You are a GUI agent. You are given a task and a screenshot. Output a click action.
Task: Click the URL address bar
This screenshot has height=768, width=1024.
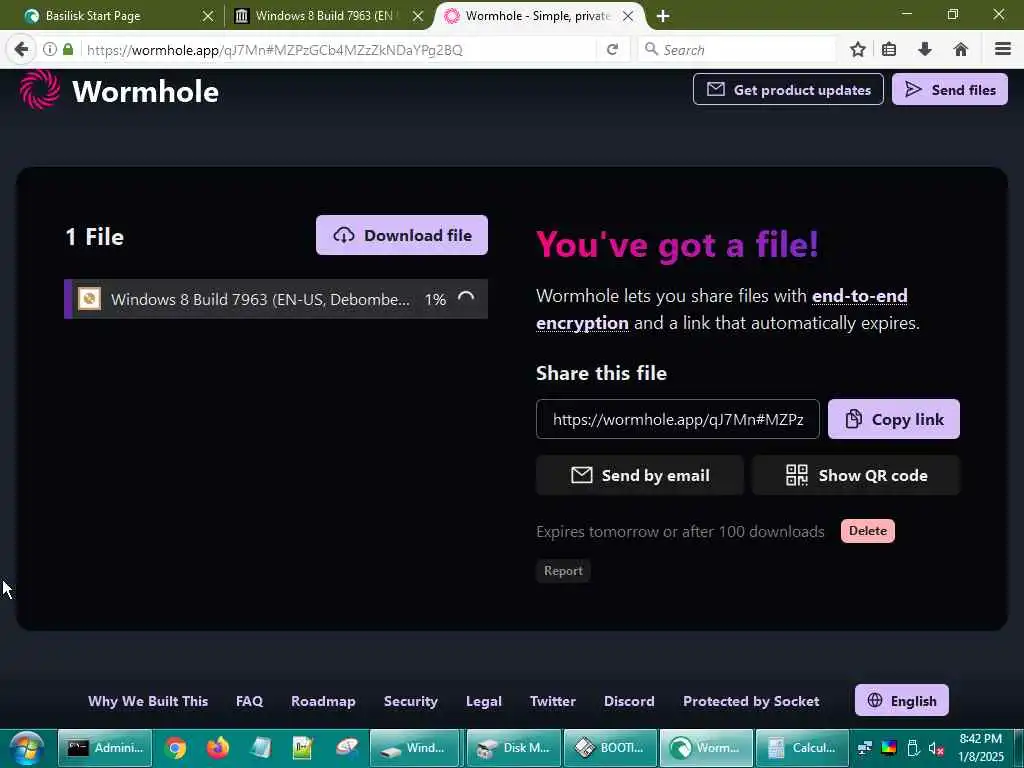click(x=340, y=50)
